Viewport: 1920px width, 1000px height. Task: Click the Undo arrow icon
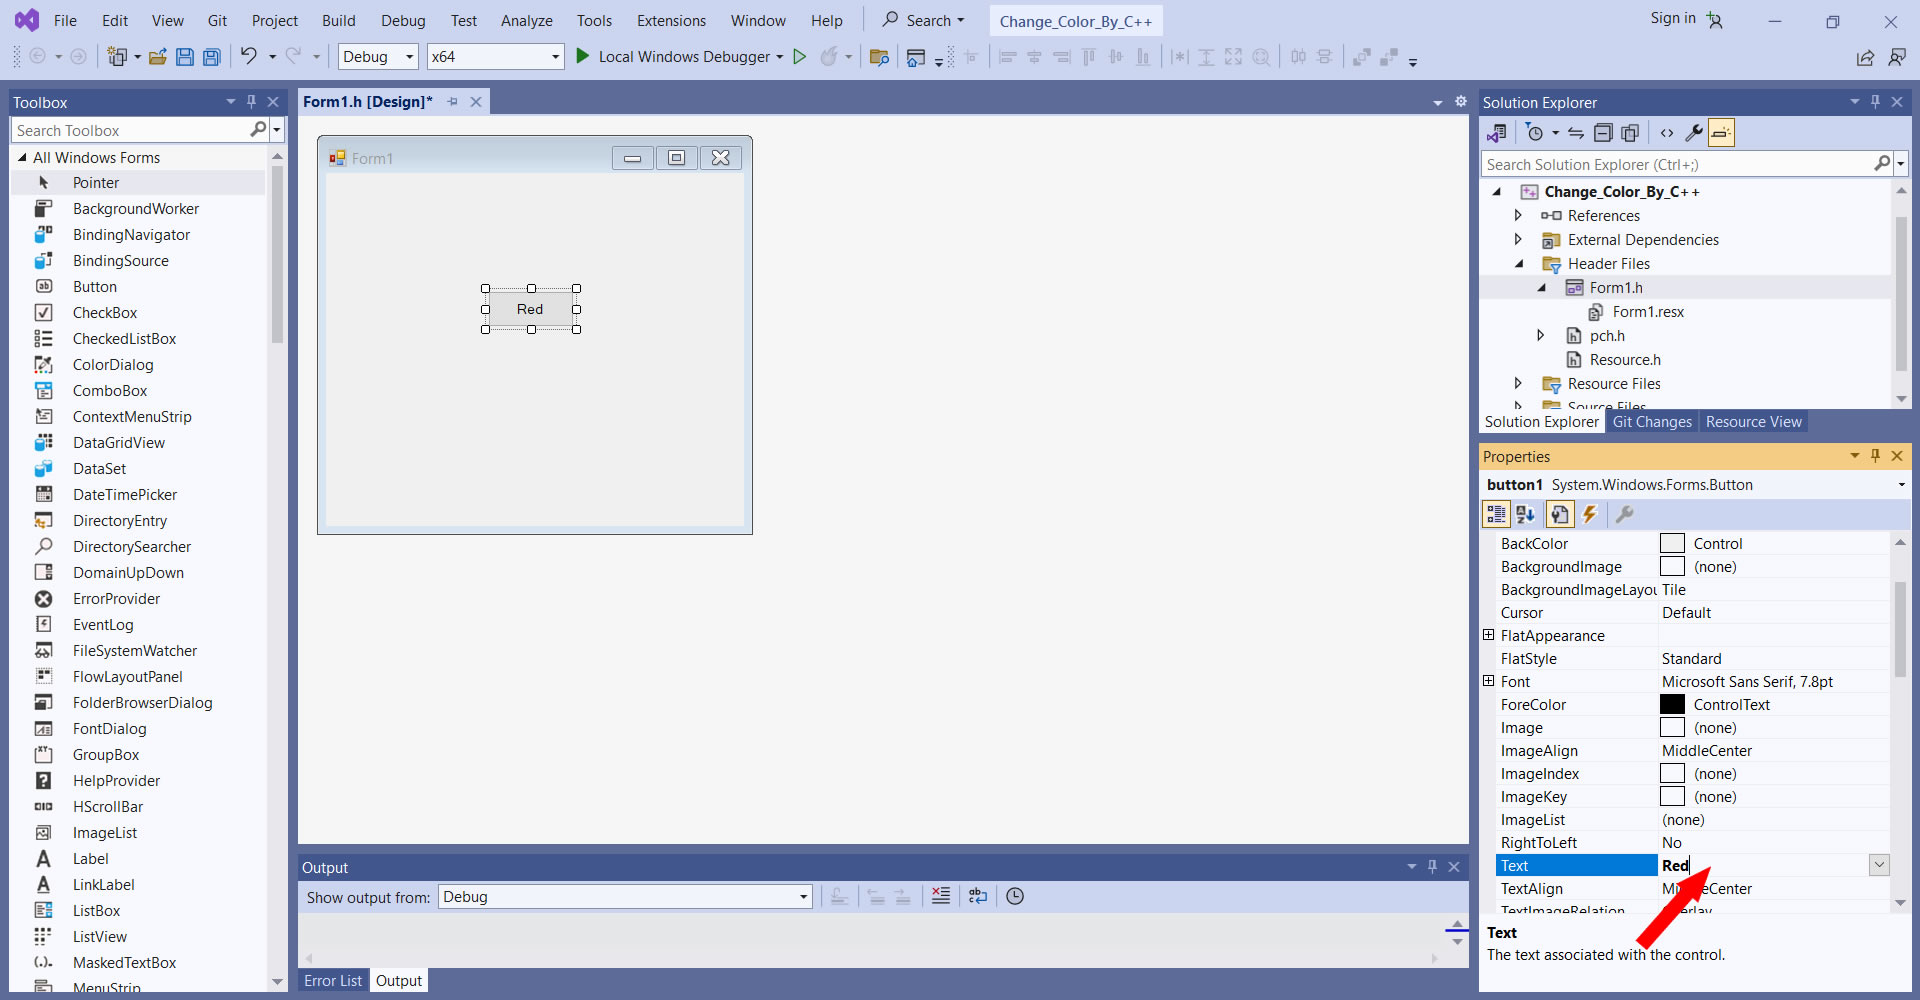pos(248,57)
